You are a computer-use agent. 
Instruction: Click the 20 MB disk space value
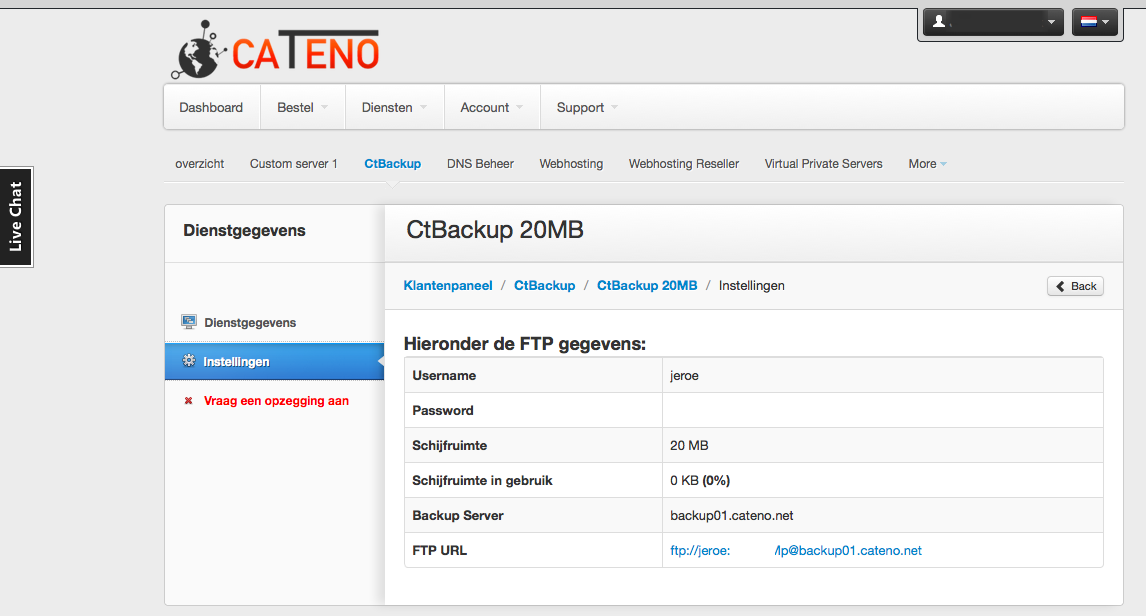coord(689,446)
